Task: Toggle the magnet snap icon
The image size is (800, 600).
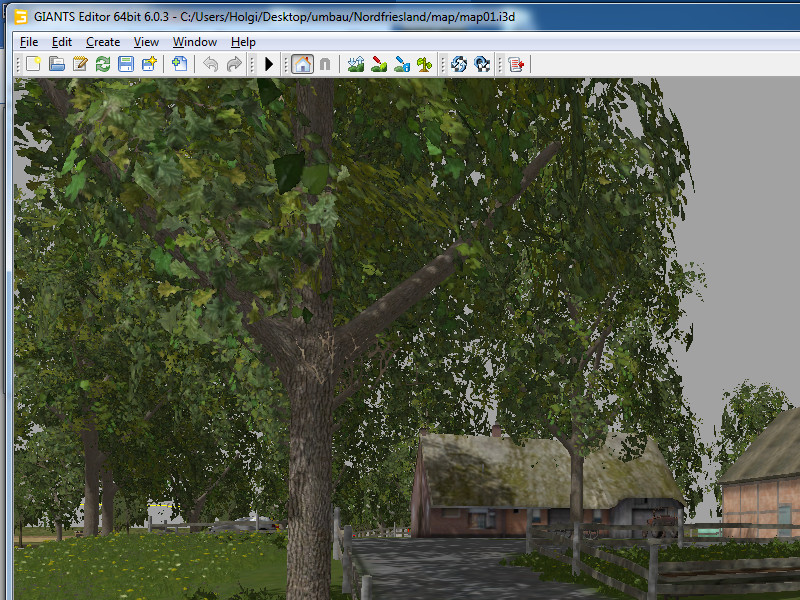Action: pos(325,64)
